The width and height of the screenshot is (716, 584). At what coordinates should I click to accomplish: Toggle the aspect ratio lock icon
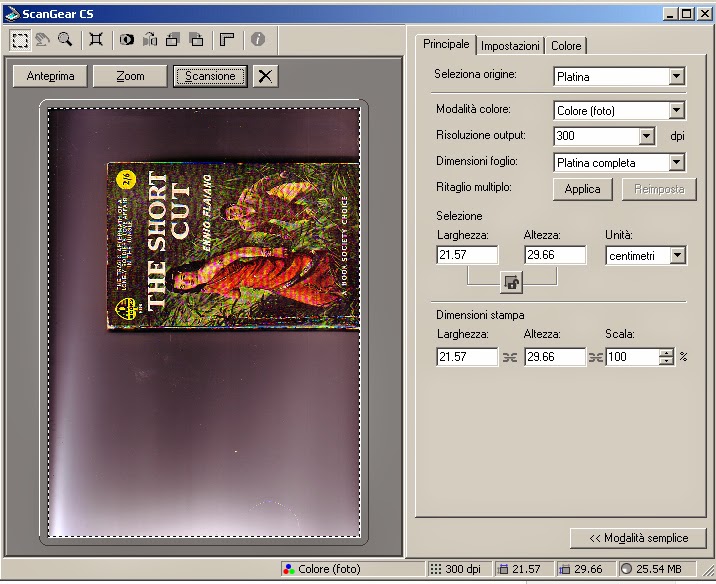click(511, 283)
